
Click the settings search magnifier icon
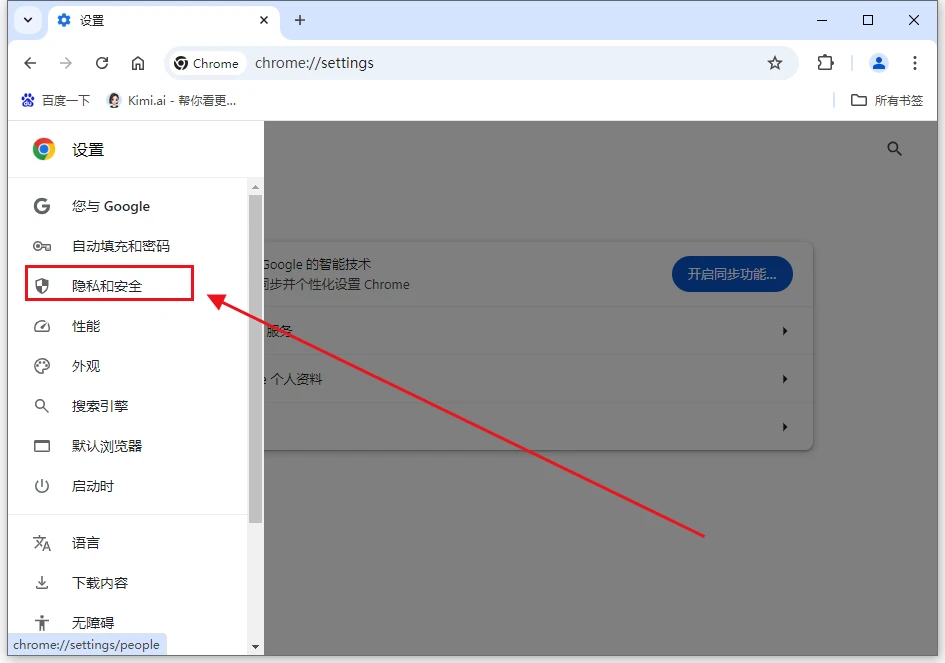click(x=894, y=148)
